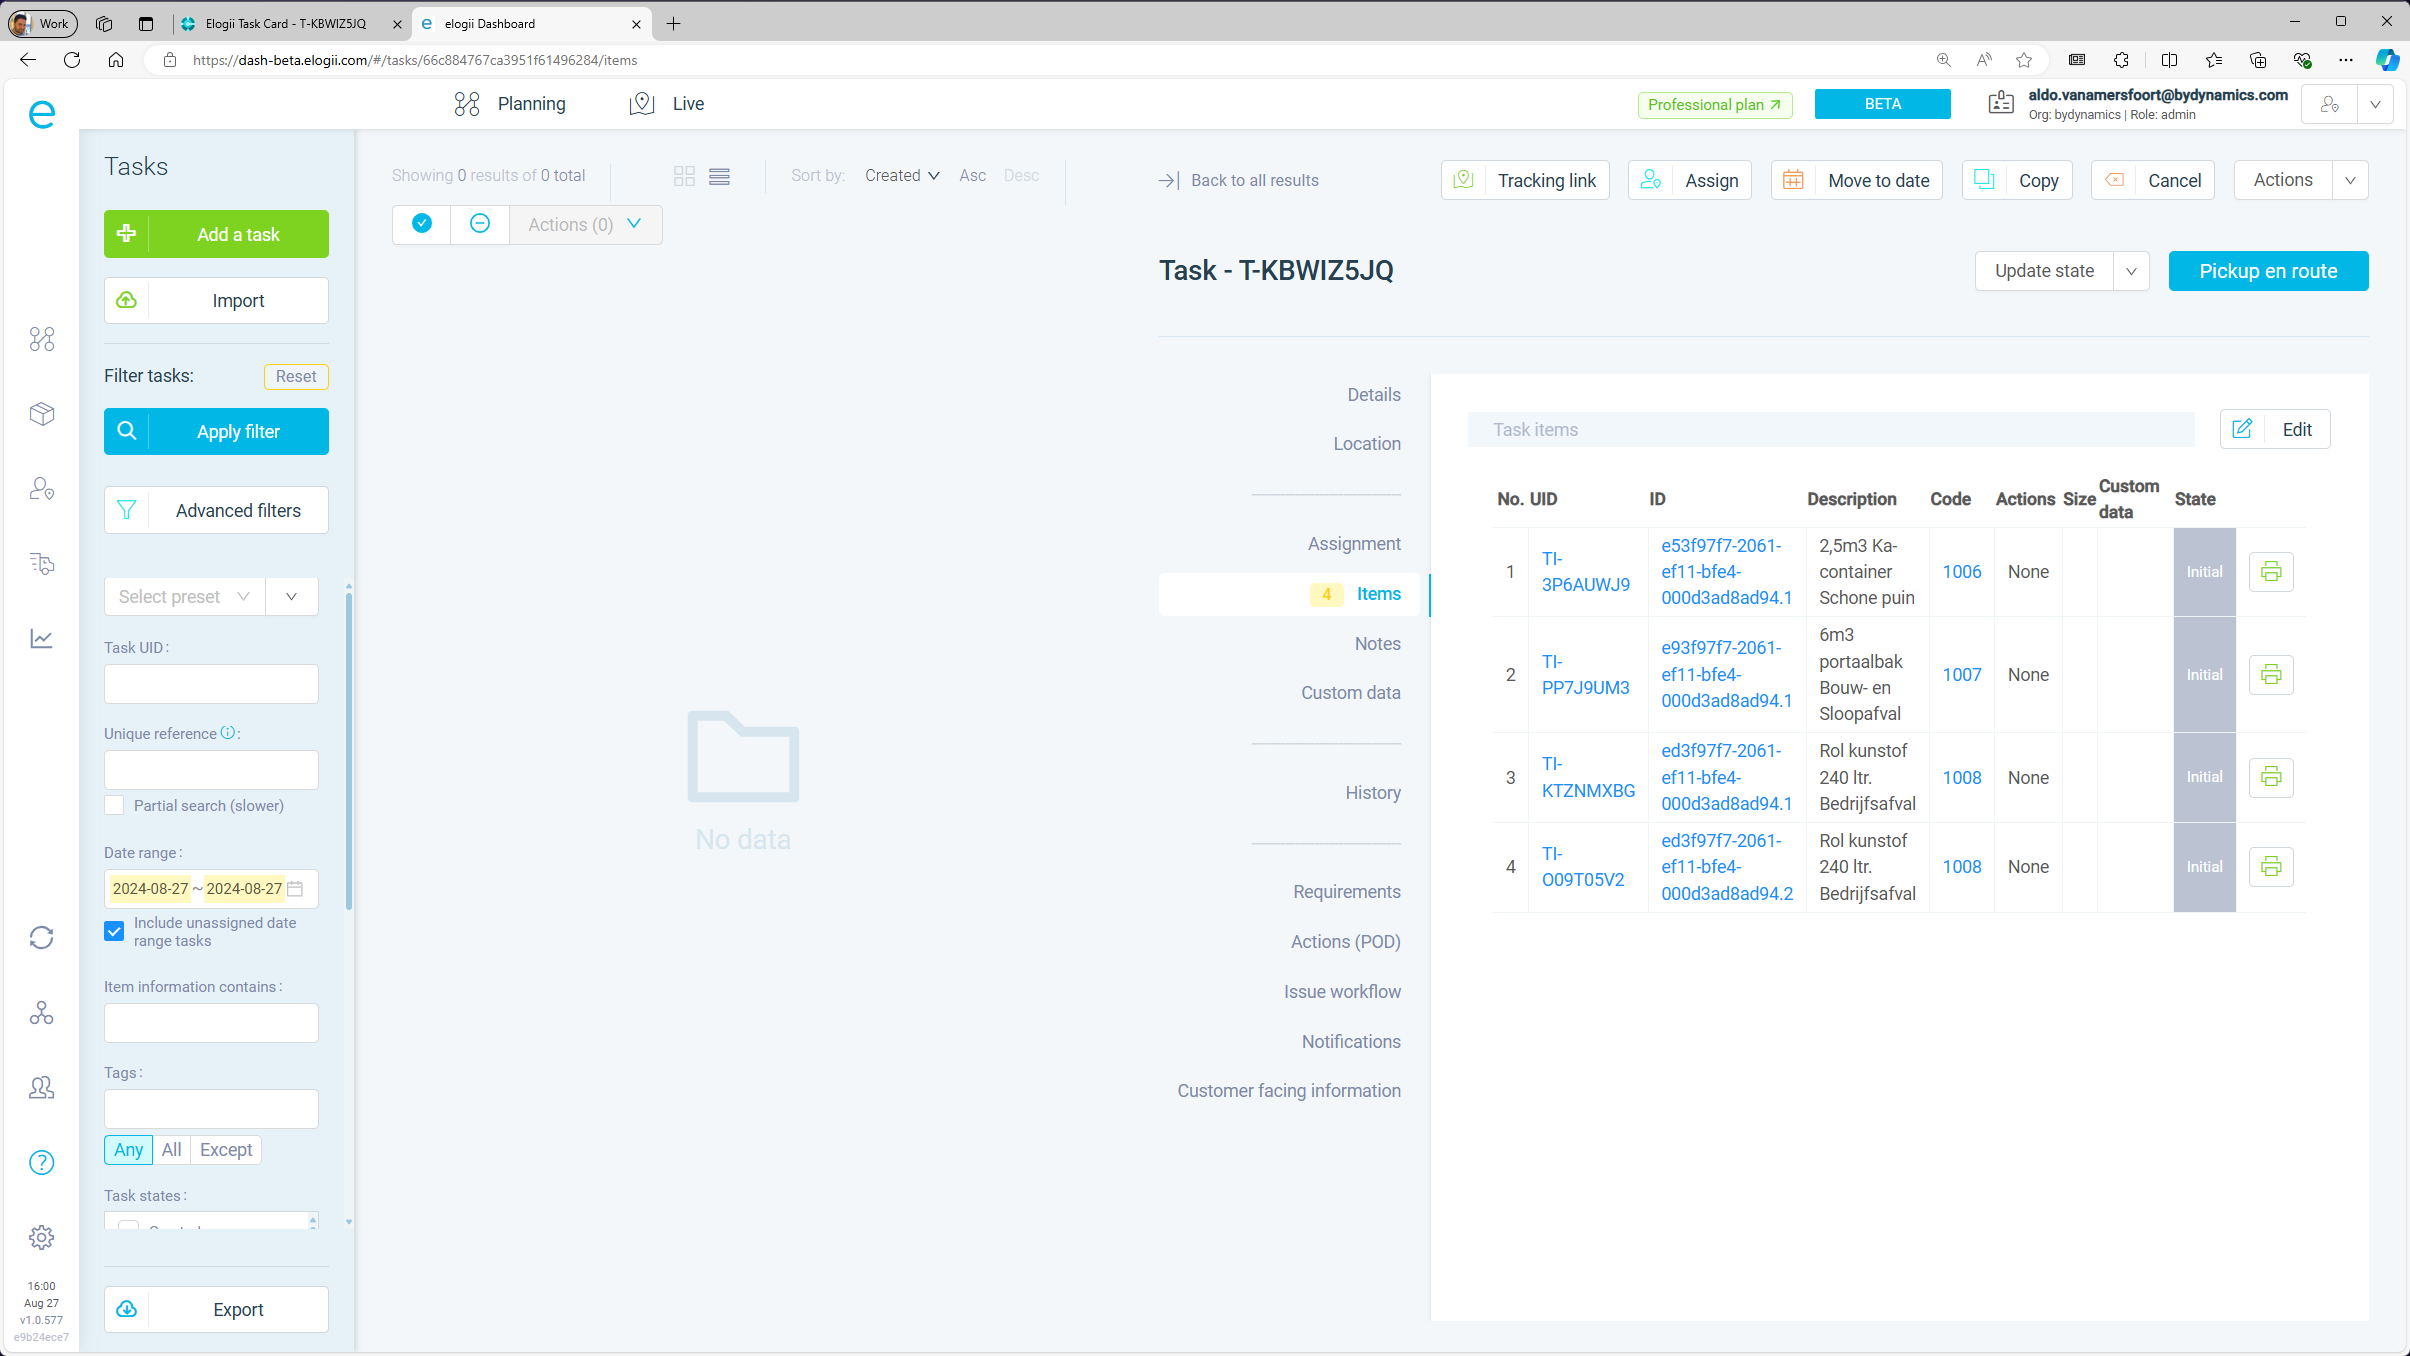Click the Pickup en route button

pyautogui.click(x=2267, y=271)
